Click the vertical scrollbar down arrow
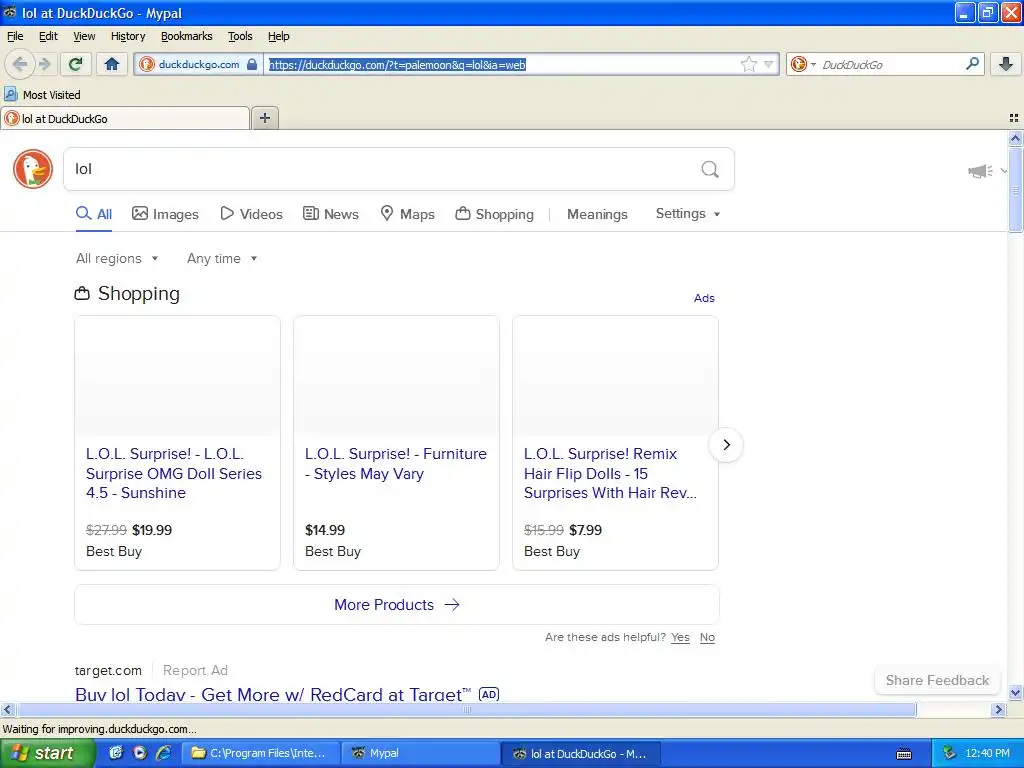The width and height of the screenshot is (1024, 768). 1015,693
